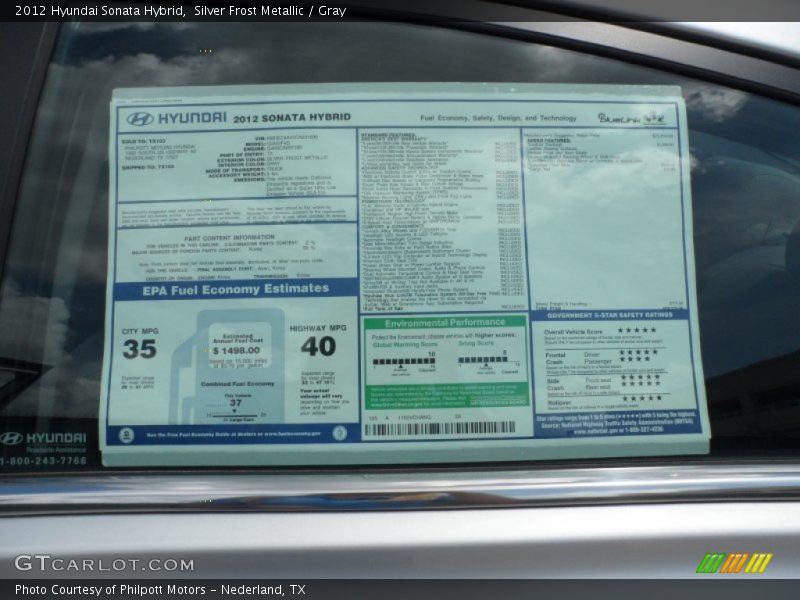
Task: Click the highway MPG value 40
Action: pos(318,346)
